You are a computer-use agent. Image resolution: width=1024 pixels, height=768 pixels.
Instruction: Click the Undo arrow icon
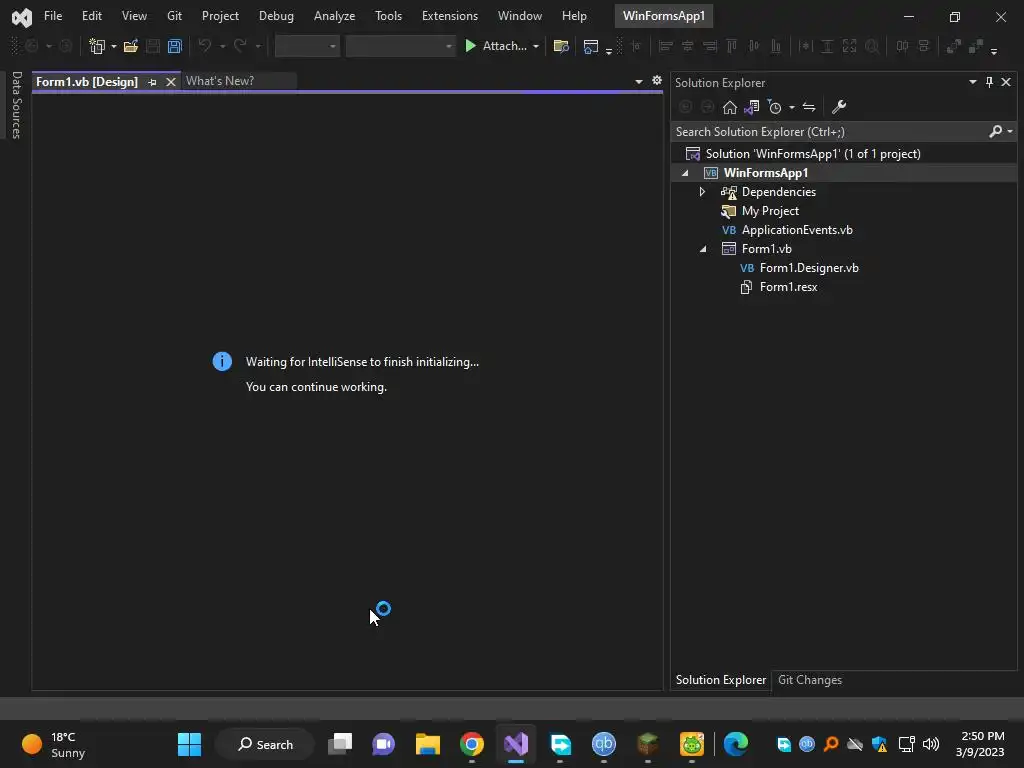205,46
